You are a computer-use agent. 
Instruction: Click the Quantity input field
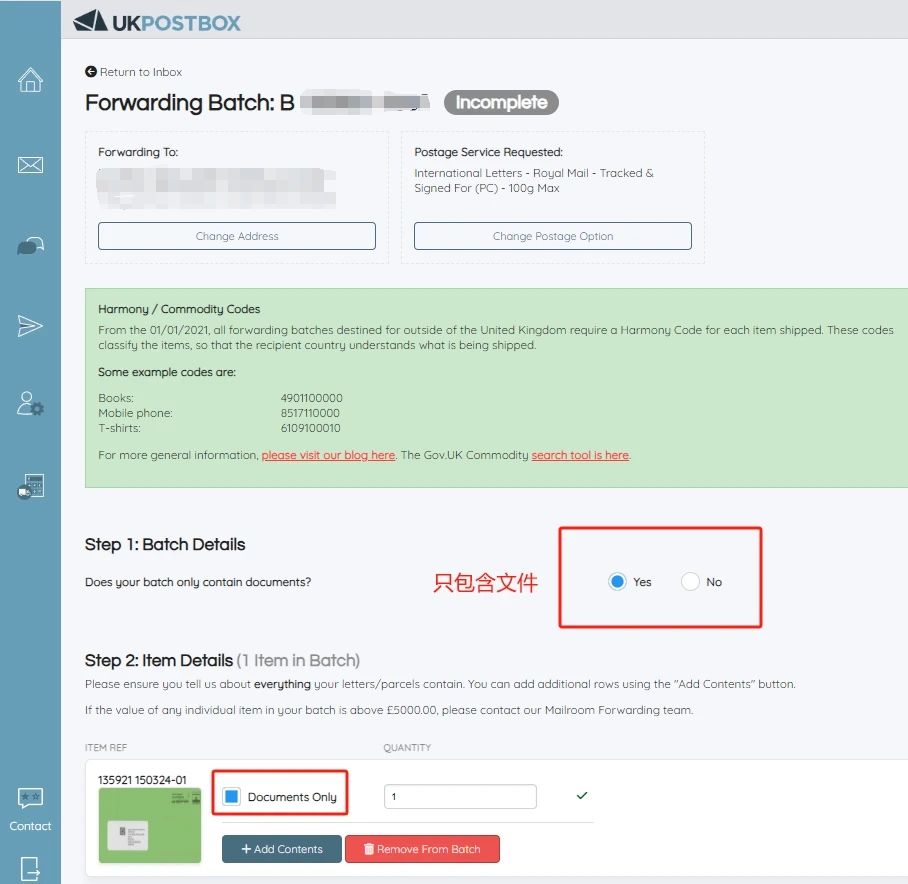(x=460, y=797)
